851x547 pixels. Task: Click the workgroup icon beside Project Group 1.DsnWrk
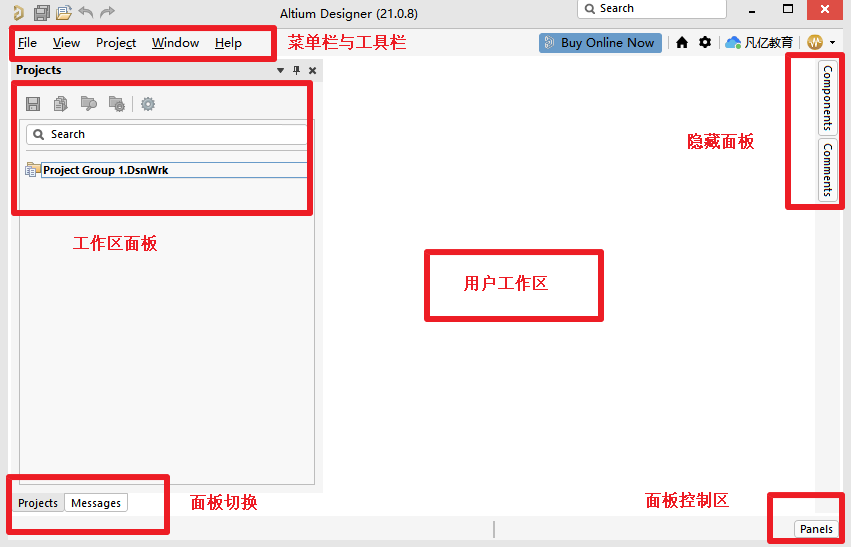[33, 170]
